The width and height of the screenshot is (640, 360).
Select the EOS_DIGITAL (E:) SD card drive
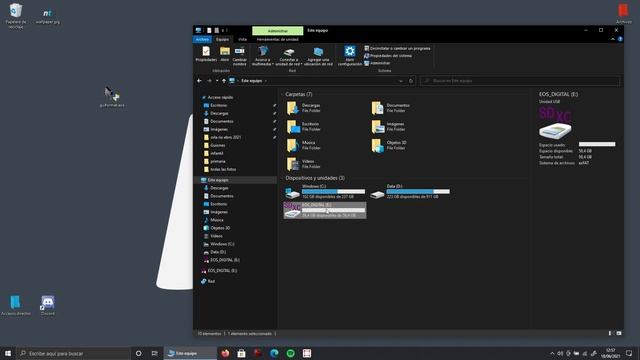pyautogui.click(x=325, y=210)
